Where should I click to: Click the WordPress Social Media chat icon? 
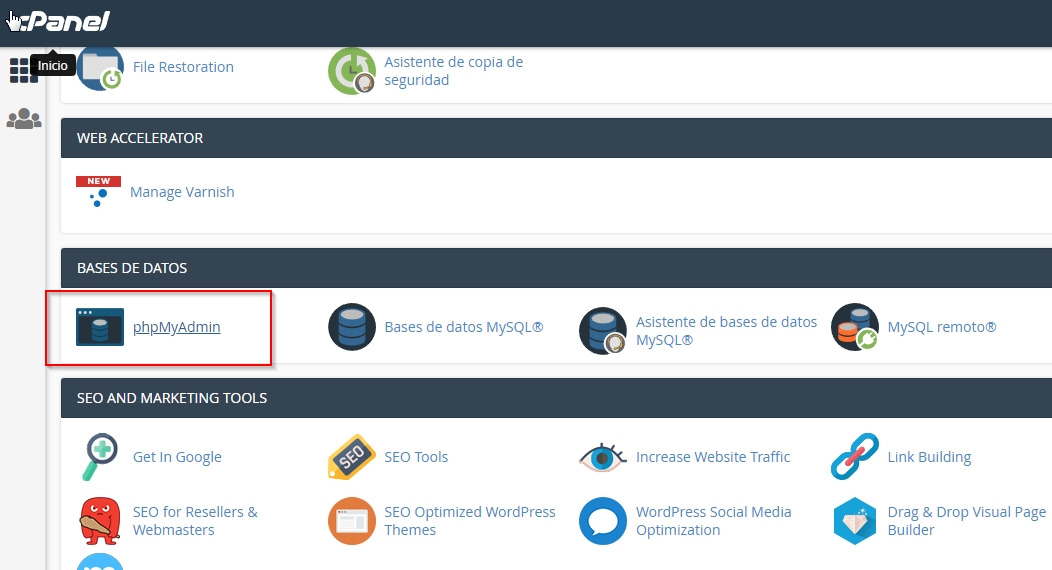[x=603, y=521]
